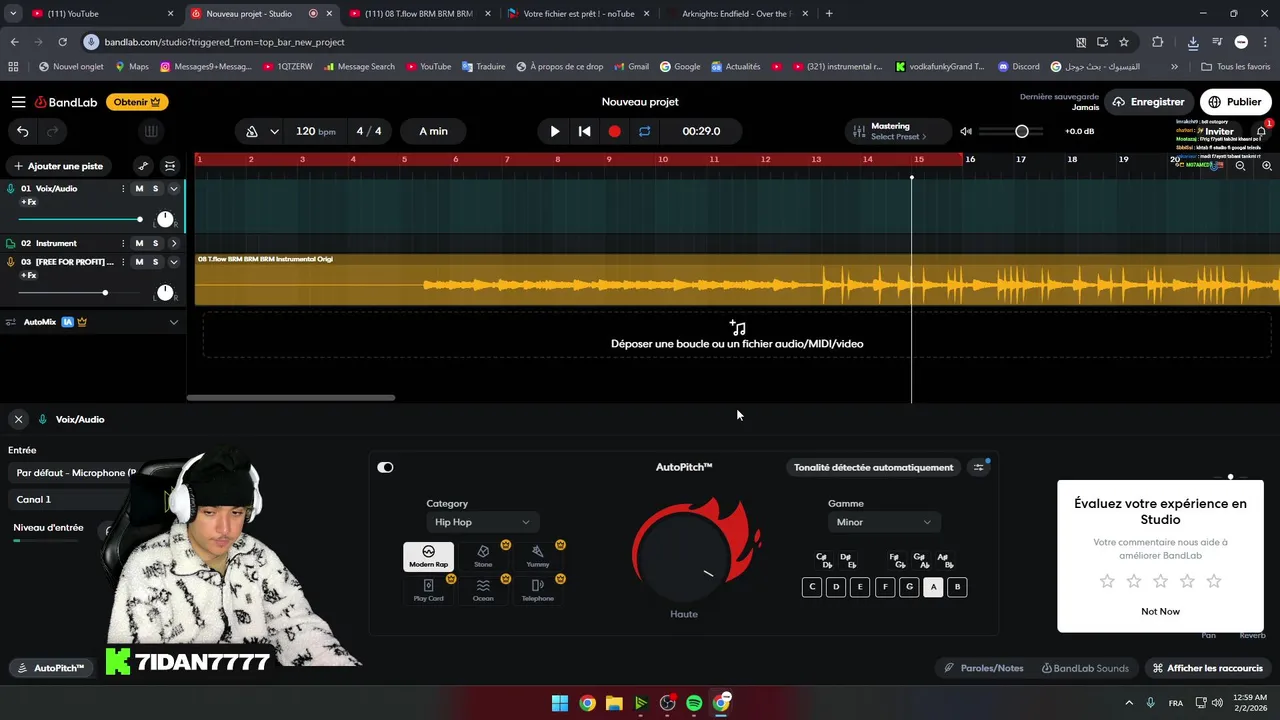The height and width of the screenshot is (720, 1280).
Task: Click Not Now in the rating popup
Action: click(x=1160, y=611)
